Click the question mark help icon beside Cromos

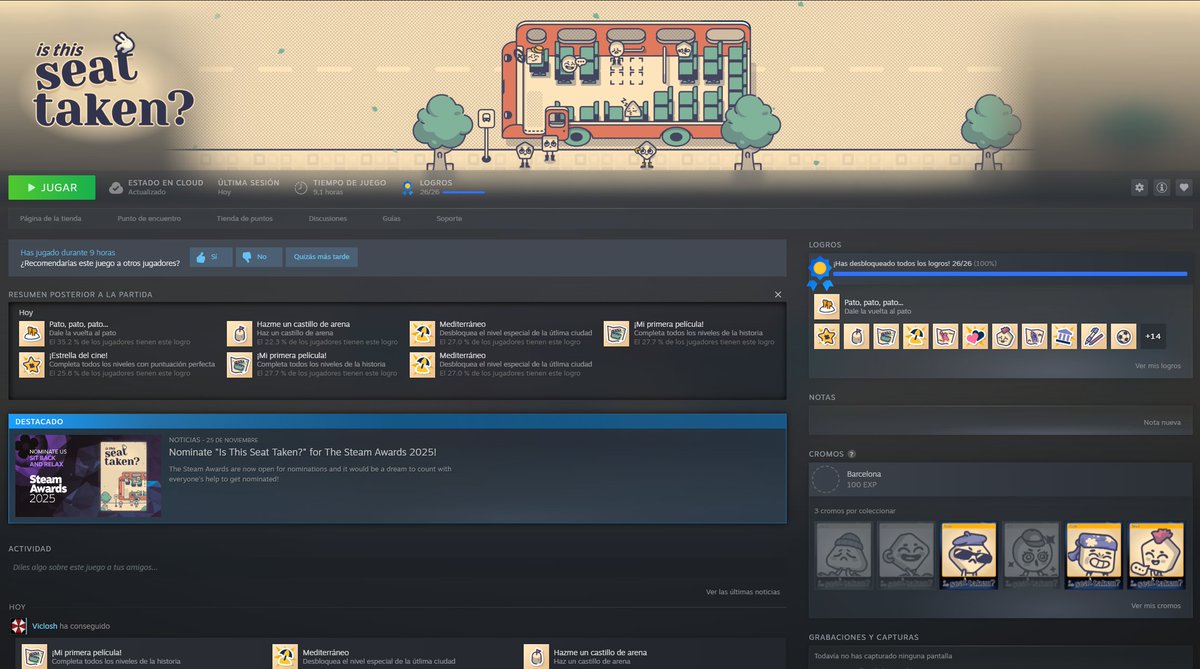pos(851,454)
